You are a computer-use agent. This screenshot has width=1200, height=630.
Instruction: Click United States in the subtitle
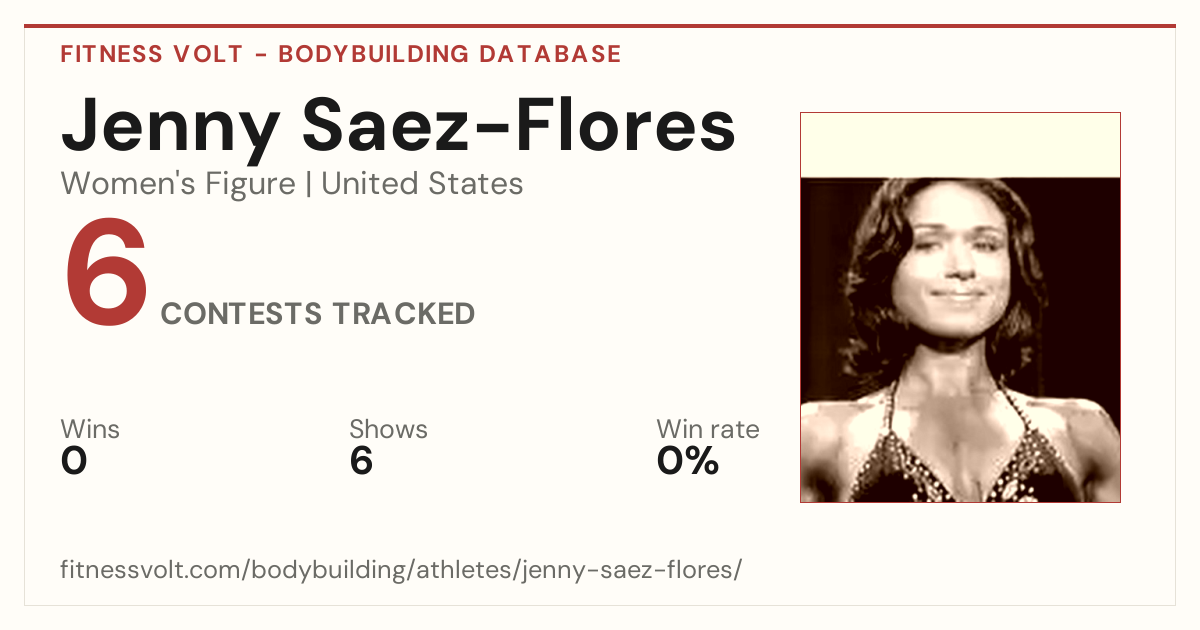click(423, 184)
